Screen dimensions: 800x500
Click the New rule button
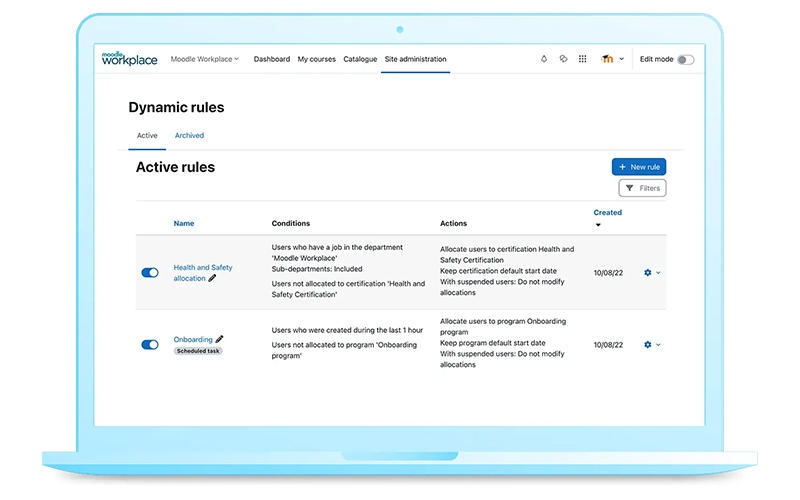(639, 167)
